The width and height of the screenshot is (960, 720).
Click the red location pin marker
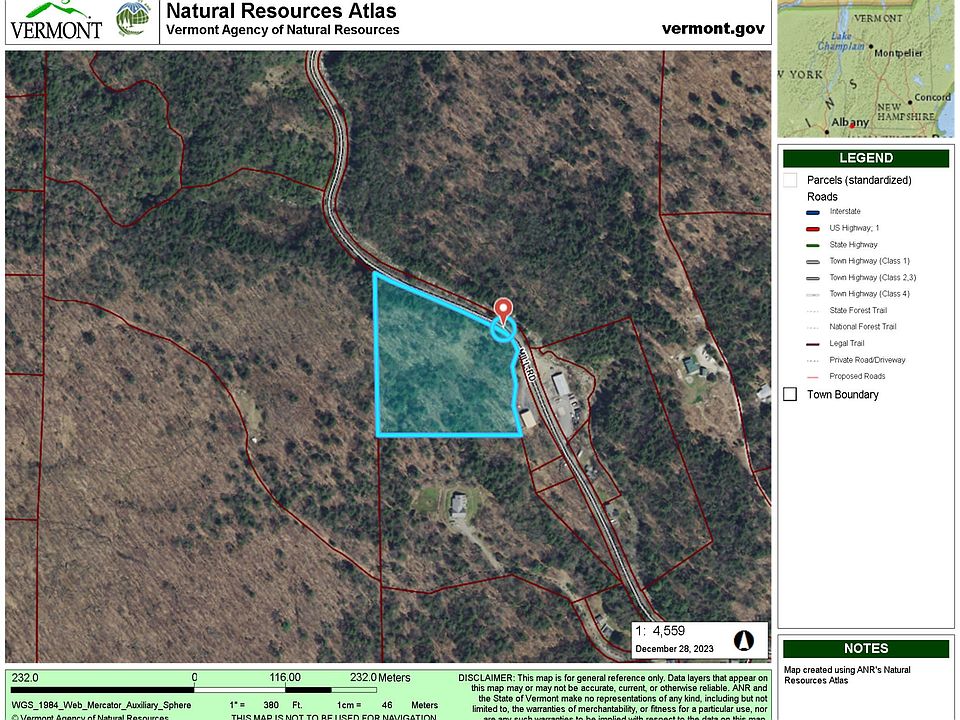503,309
